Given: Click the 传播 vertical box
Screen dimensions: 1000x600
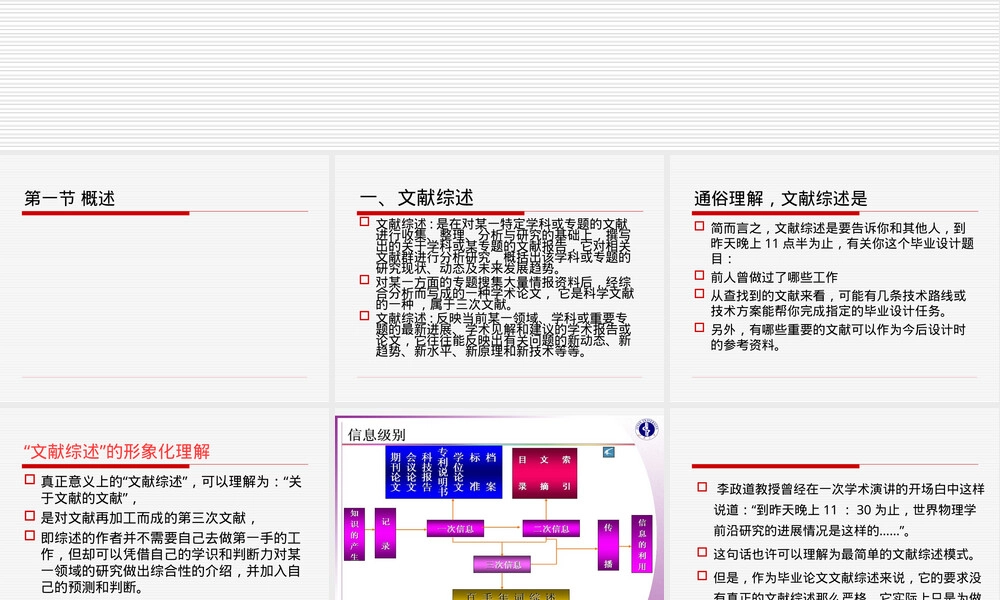Looking at the screenshot, I should [608, 545].
